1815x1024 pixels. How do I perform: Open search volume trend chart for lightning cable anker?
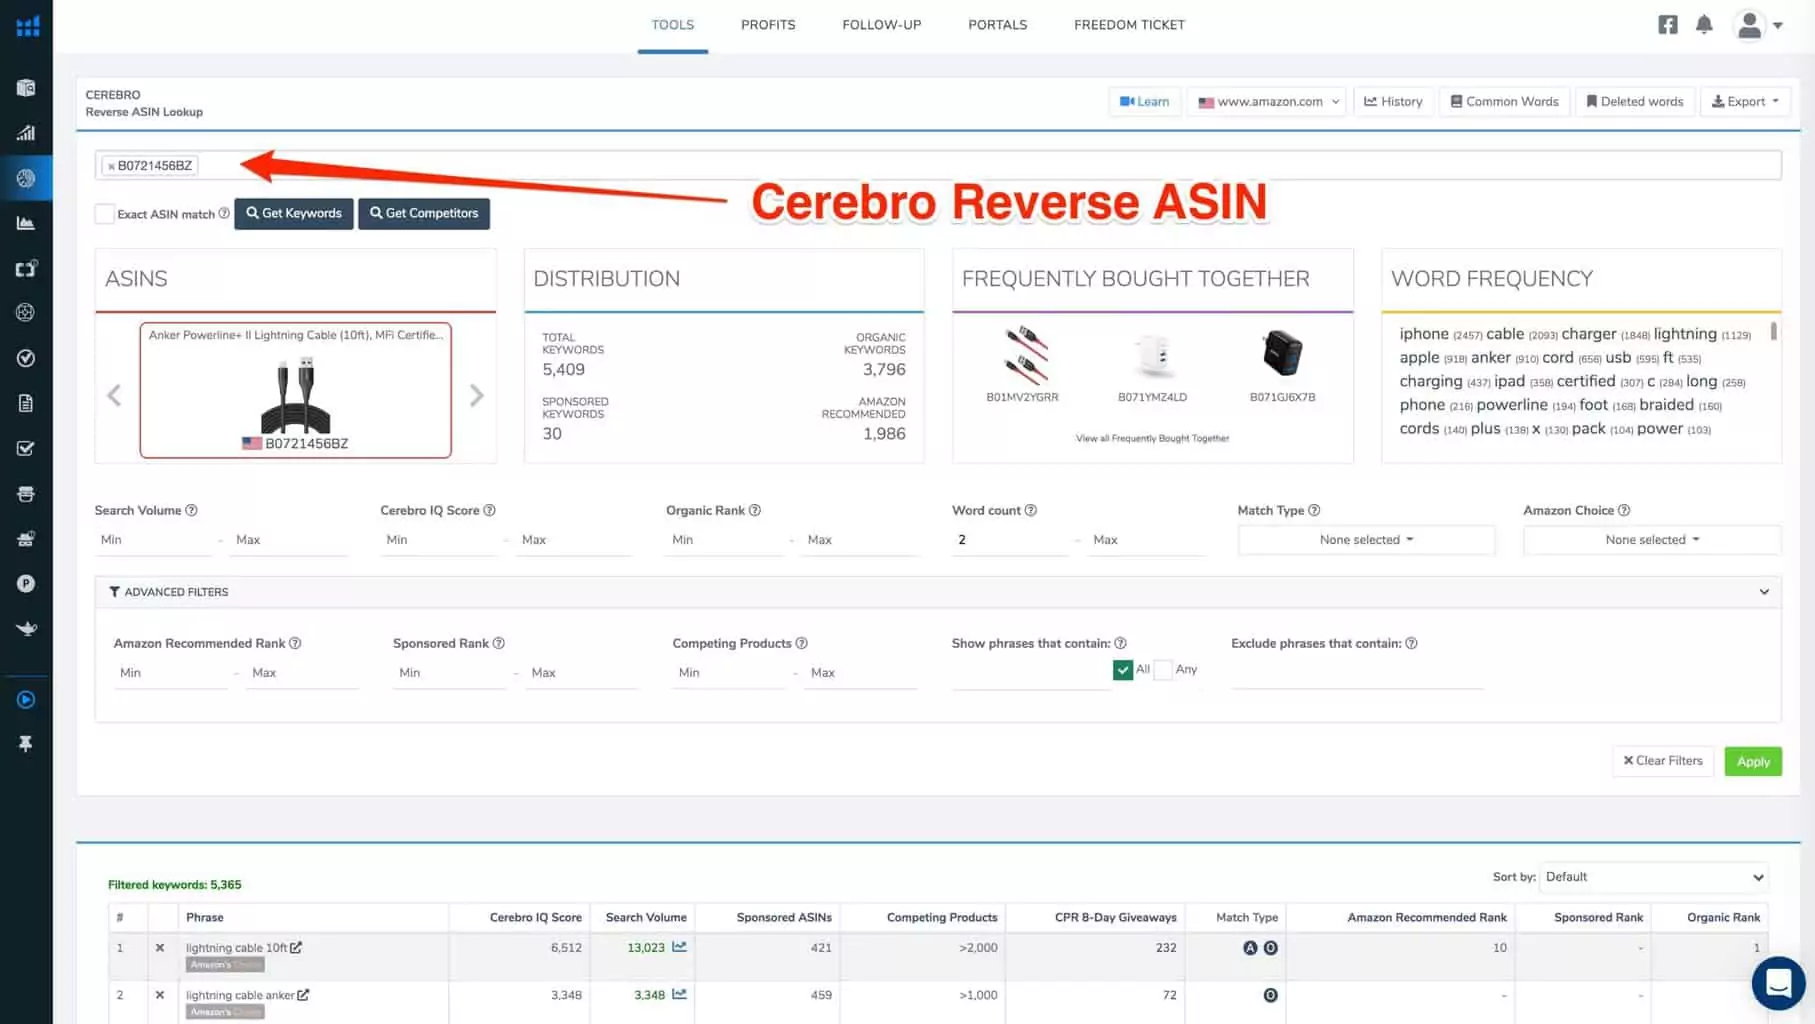pos(679,994)
